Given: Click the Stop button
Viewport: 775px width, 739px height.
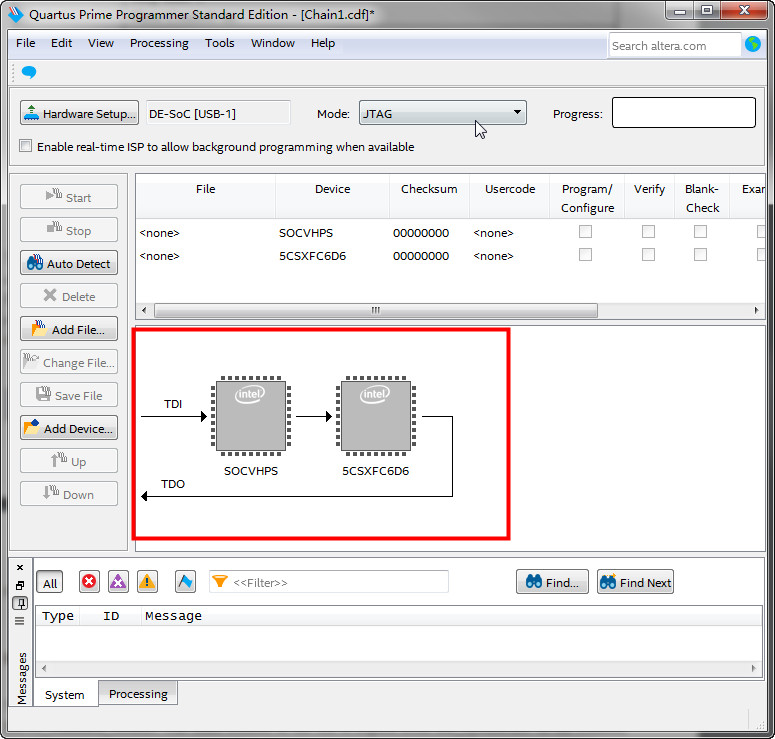Looking at the screenshot, I should tap(69, 230).
